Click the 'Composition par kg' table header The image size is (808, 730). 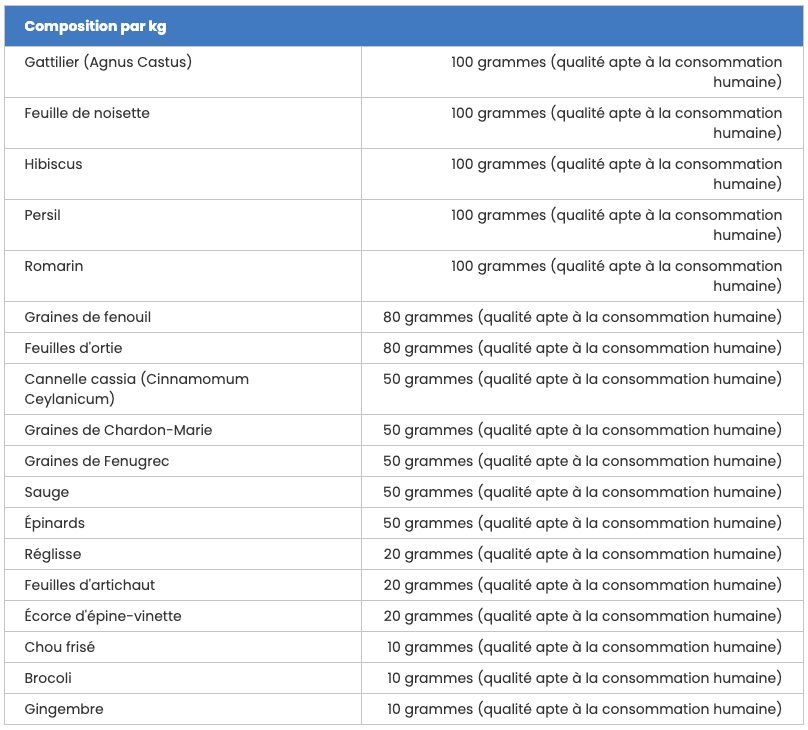coord(95,26)
